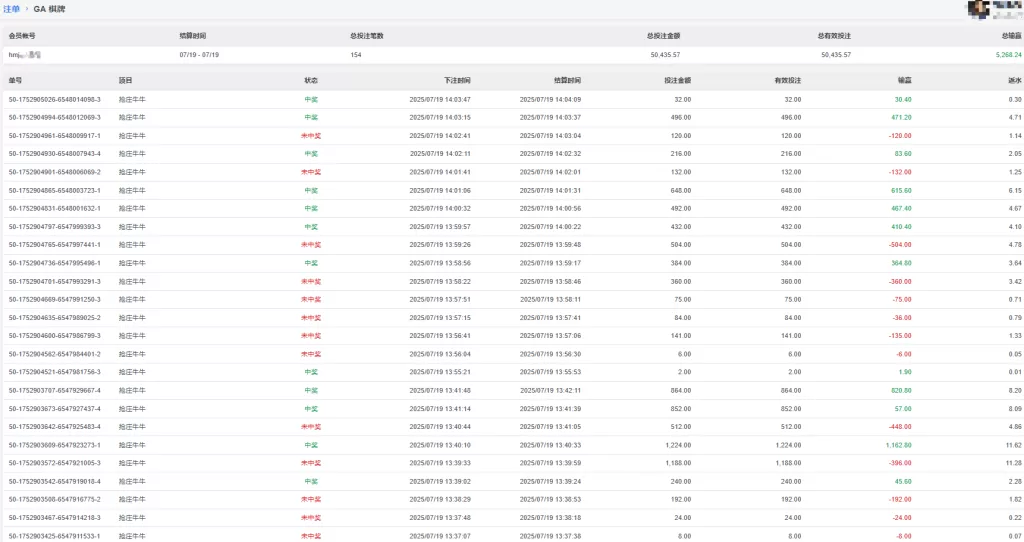
Task: Click the 会员账号 summary header
Action: tap(22, 36)
